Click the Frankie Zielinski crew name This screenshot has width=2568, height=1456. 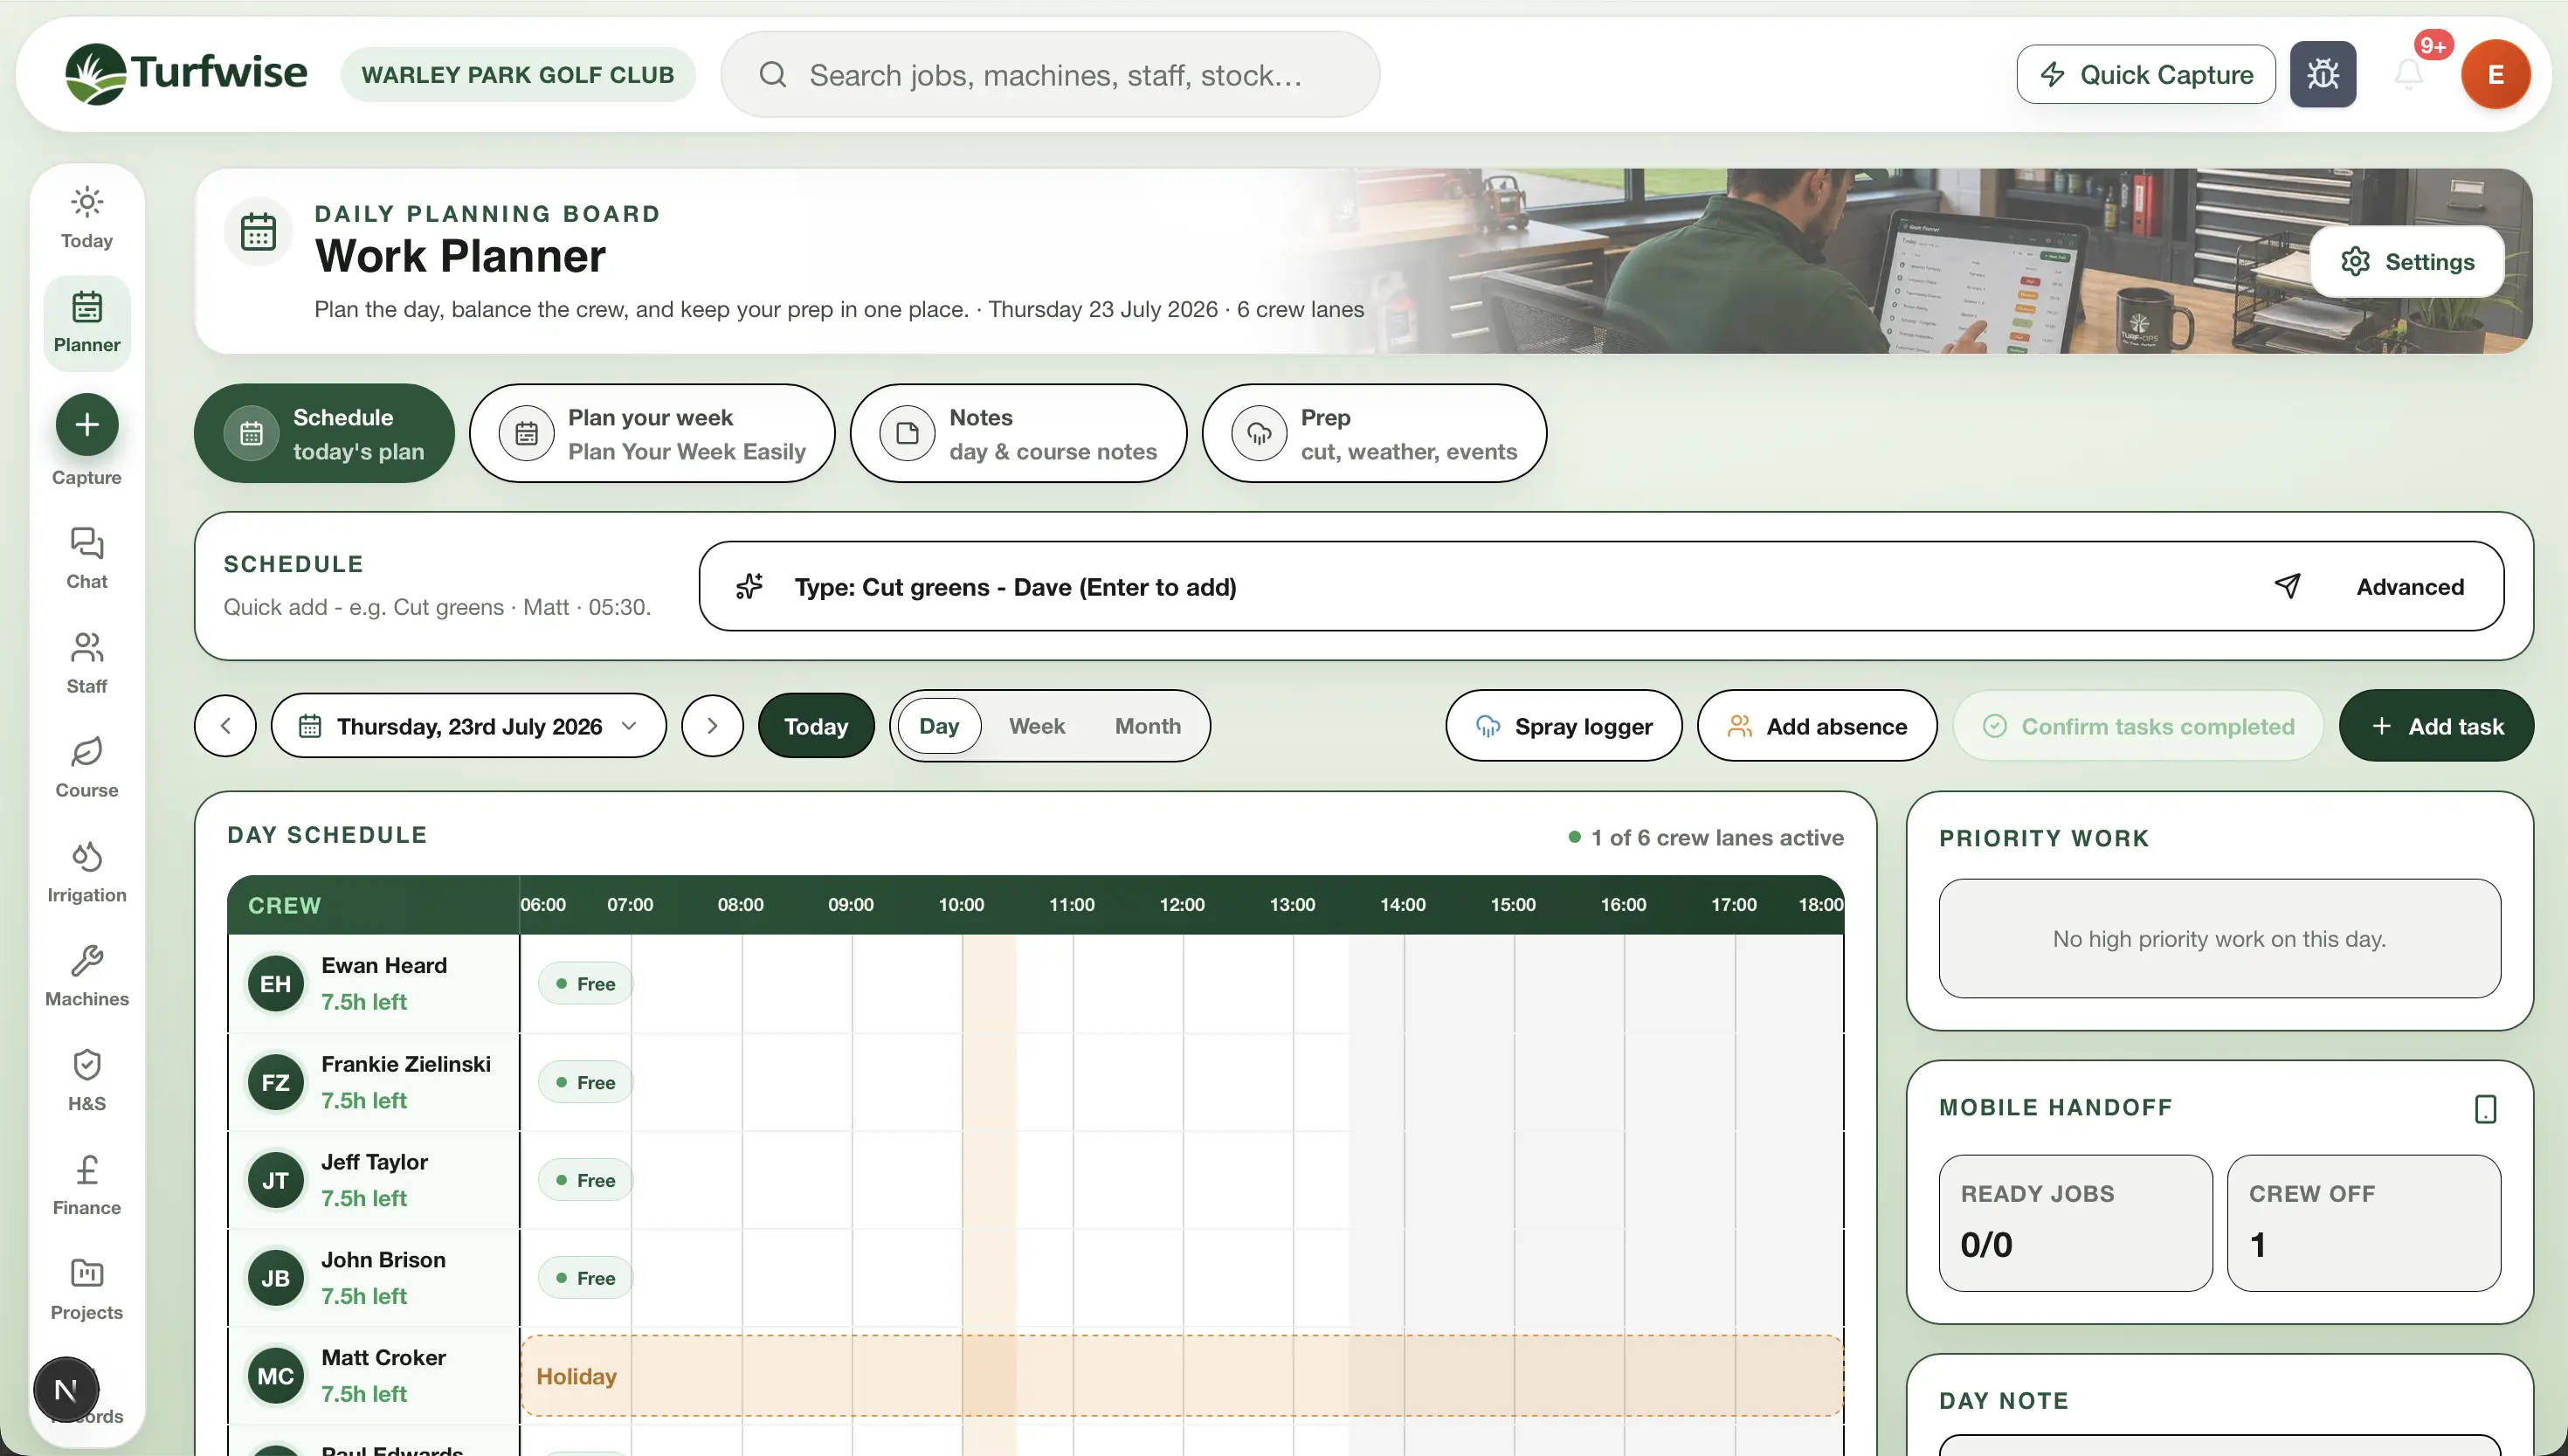point(405,1063)
